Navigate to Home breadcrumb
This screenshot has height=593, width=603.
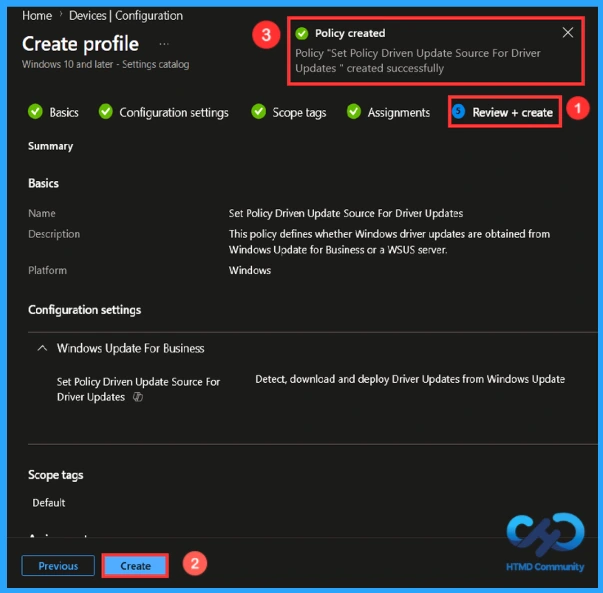37,16
